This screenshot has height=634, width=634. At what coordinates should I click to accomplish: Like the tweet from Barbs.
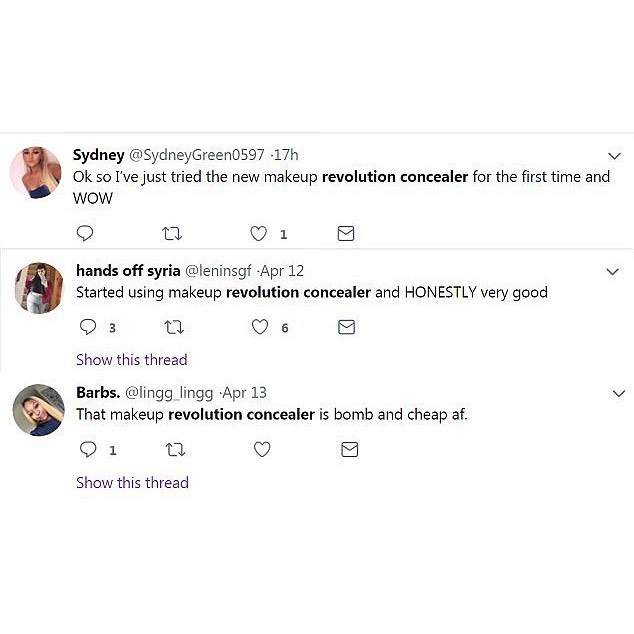click(262, 450)
